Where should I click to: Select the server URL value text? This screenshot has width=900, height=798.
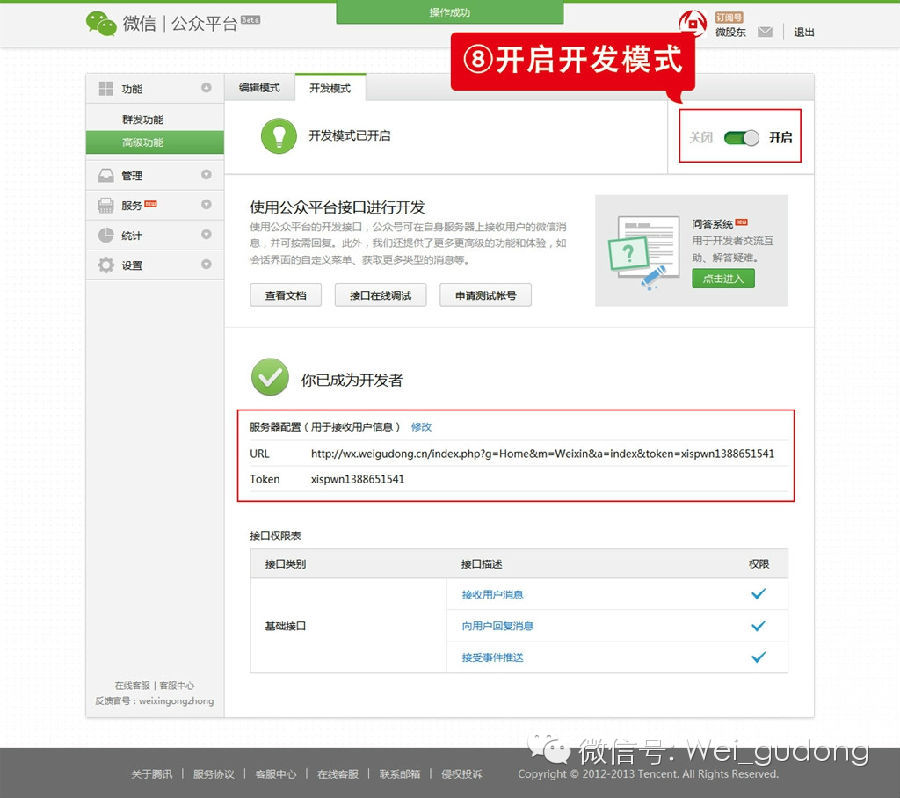pyautogui.click(x=542, y=454)
